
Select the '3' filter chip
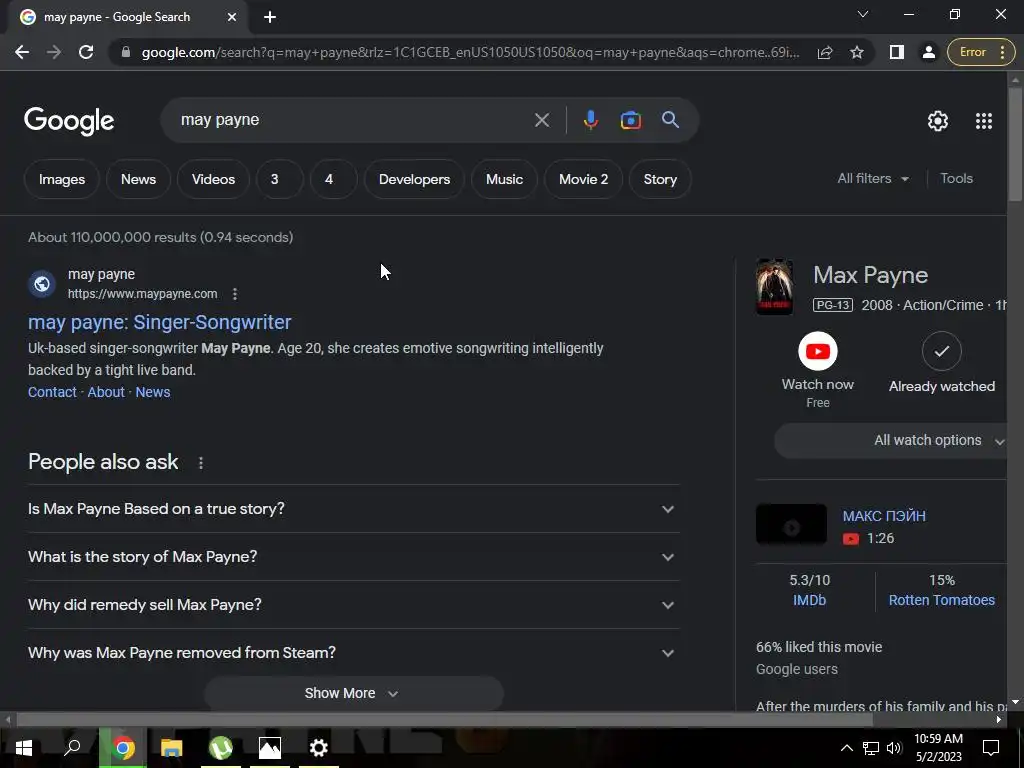[x=280, y=179]
